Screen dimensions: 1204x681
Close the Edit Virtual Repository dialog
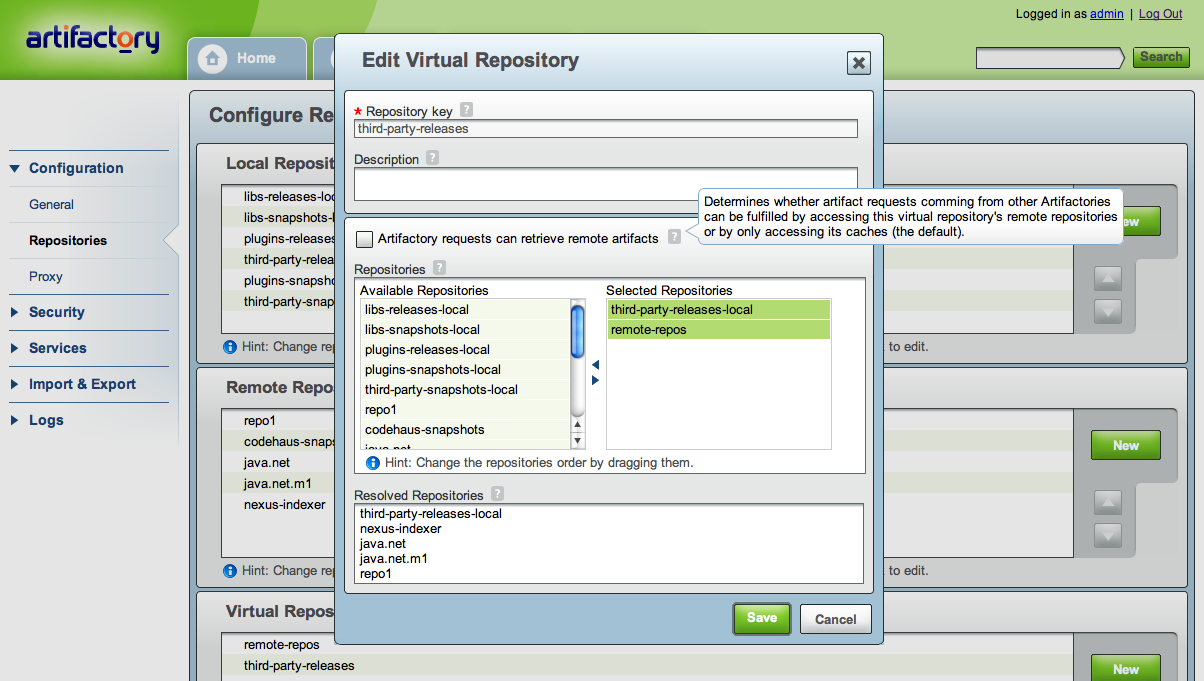click(x=857, y=63)
